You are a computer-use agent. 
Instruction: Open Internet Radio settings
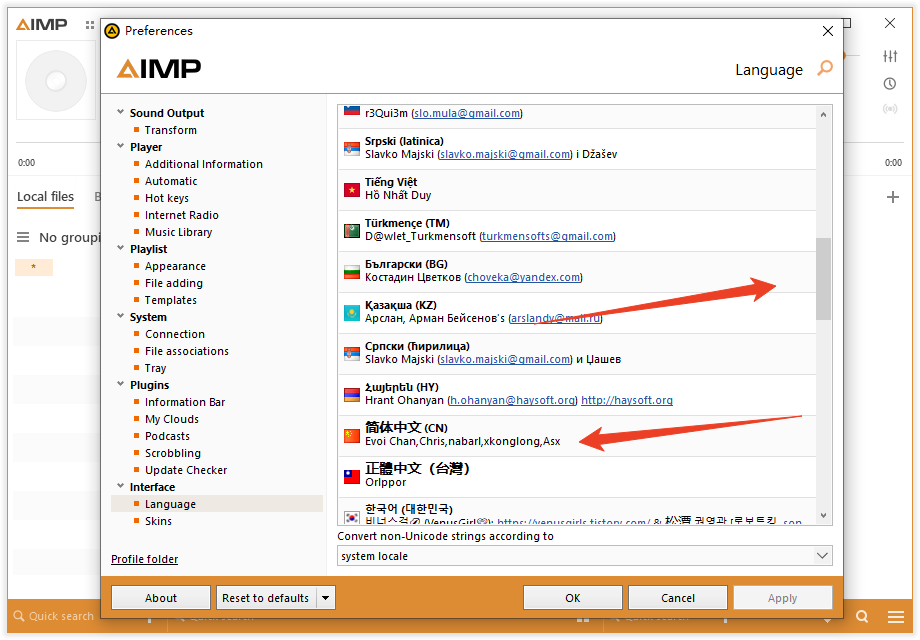point(181,215)
